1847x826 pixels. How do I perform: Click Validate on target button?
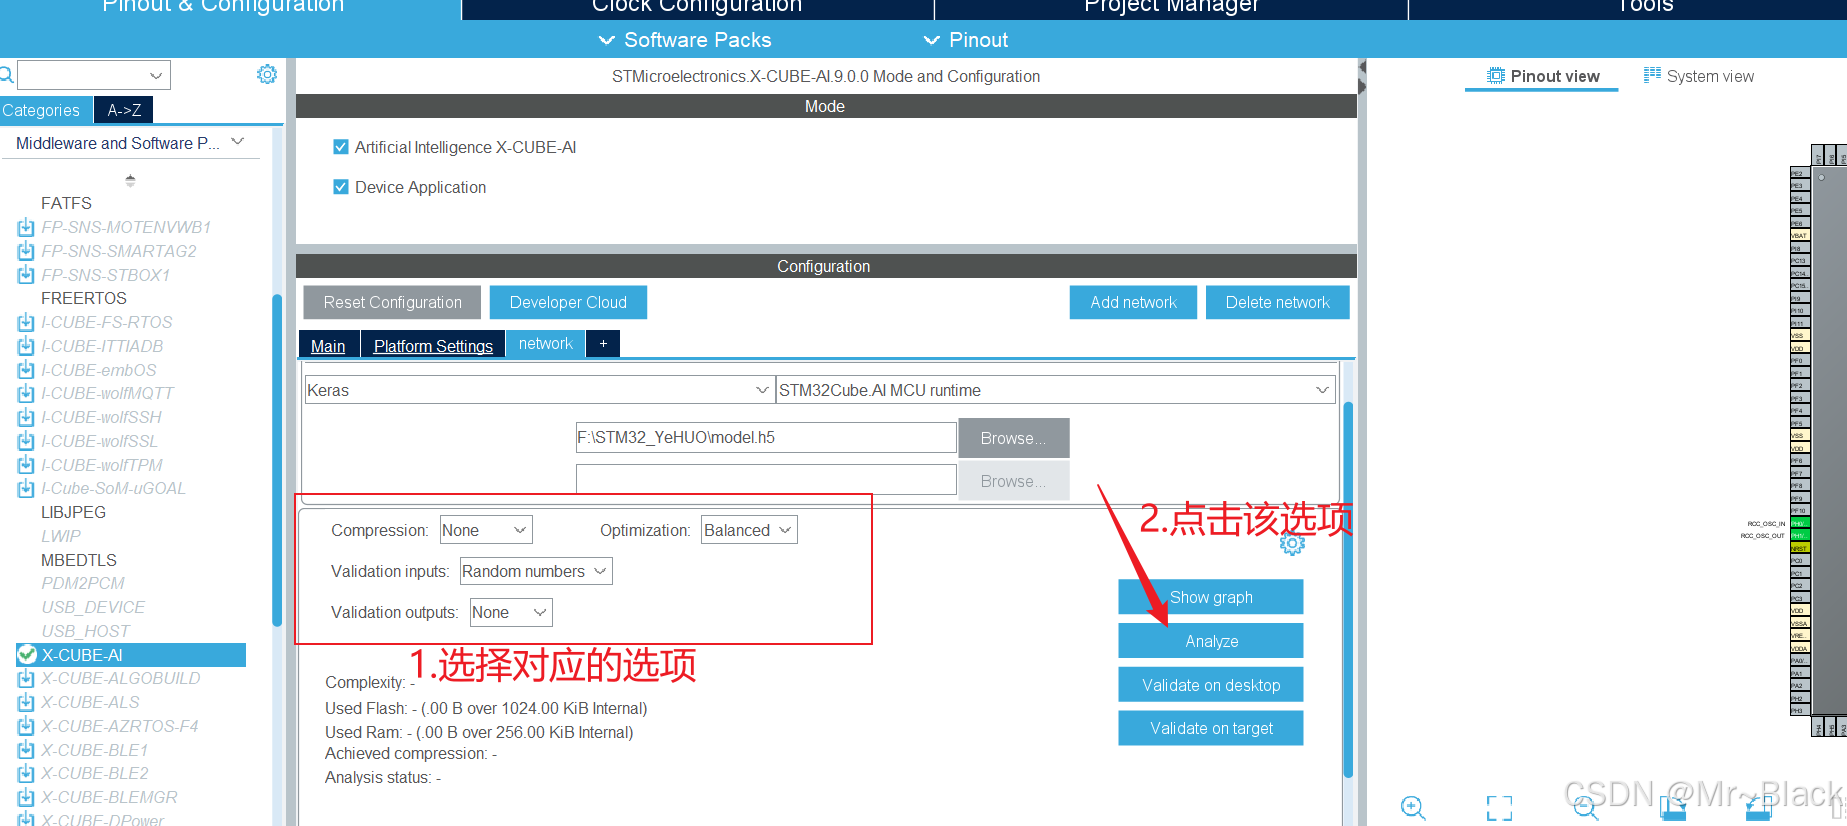(1211, 728)
